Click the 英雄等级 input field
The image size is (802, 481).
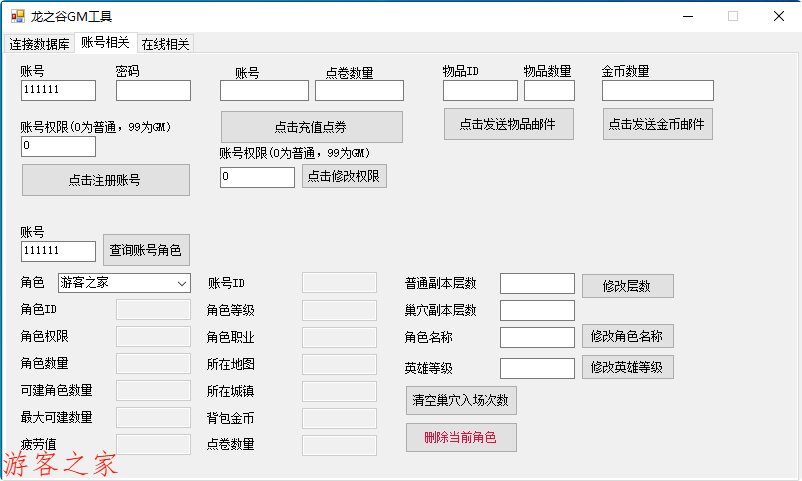[x=537, y=368]
